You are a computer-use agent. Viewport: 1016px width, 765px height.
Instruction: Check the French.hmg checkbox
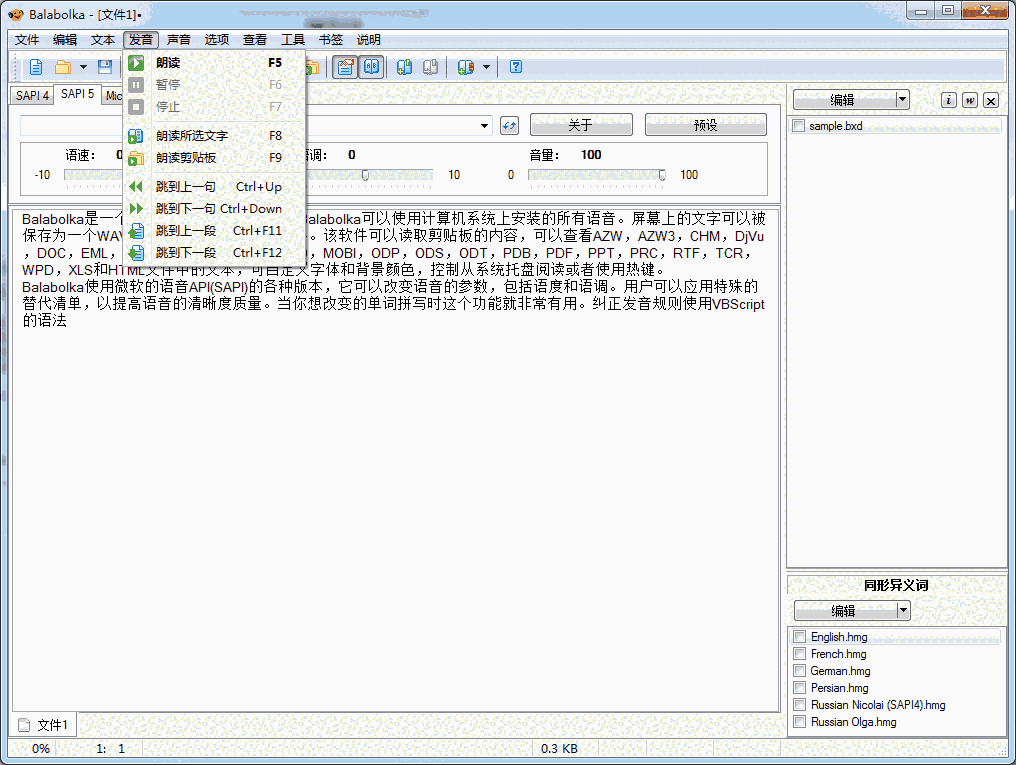[800, 654]
